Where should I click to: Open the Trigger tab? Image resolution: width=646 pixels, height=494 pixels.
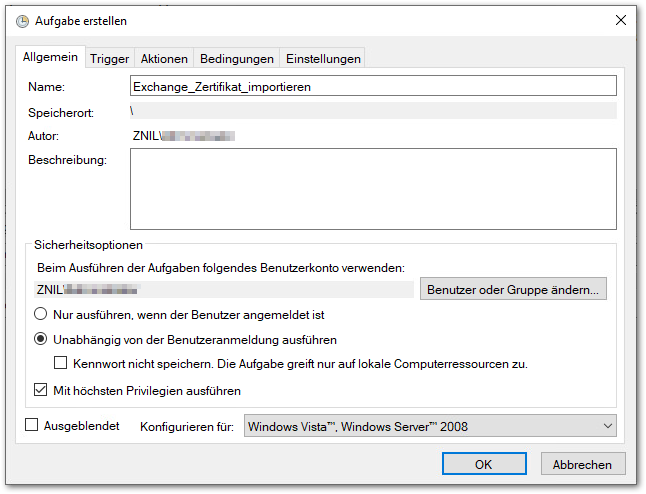109,59
